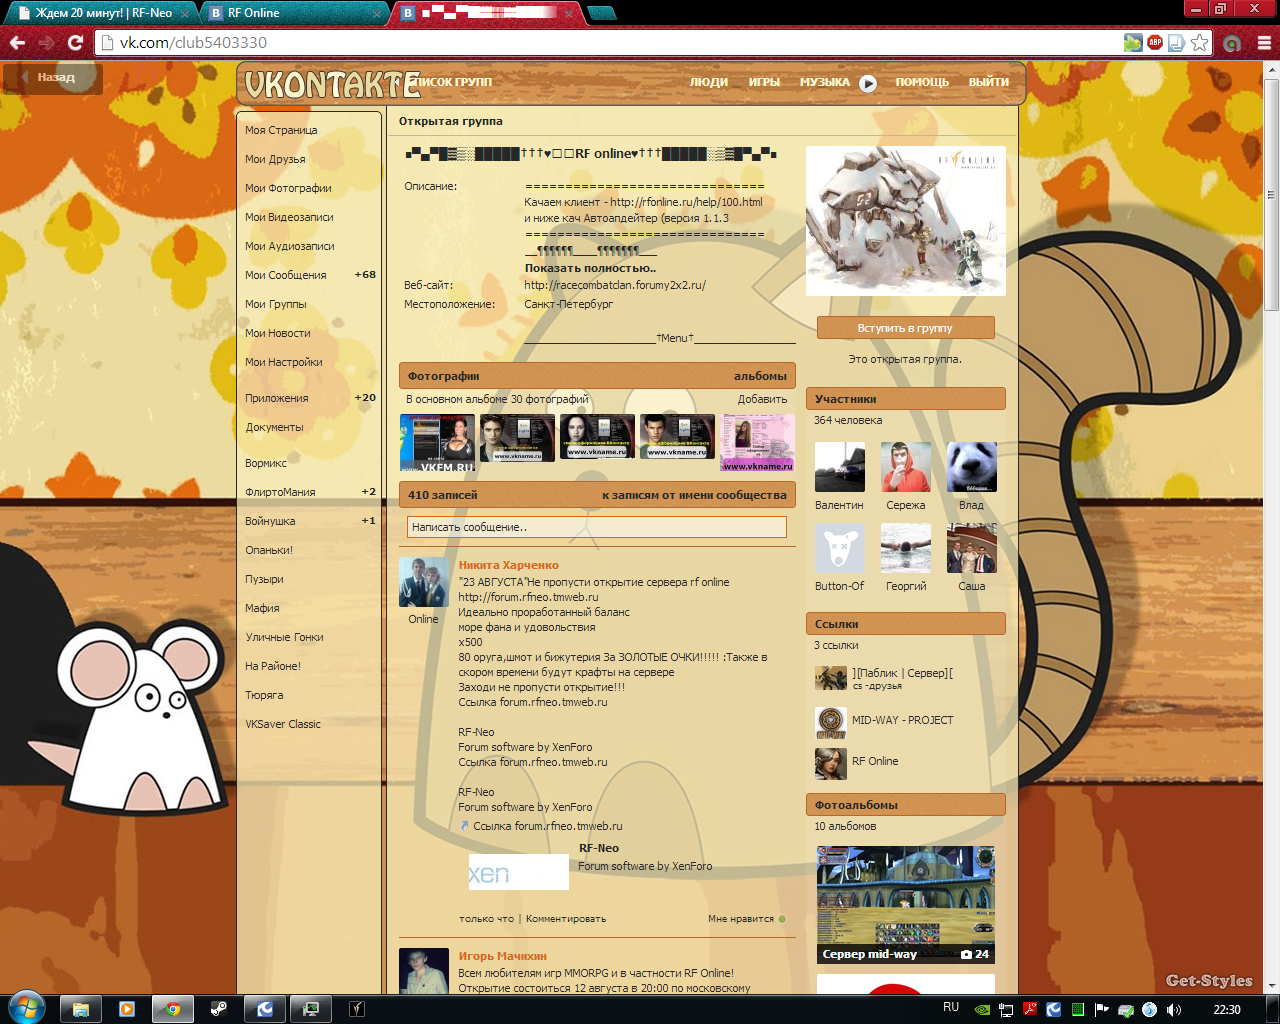The width and height of the screenshot is (1280, 1024).
Task: Open member Сережа's avatar
Action: [906, 467]
